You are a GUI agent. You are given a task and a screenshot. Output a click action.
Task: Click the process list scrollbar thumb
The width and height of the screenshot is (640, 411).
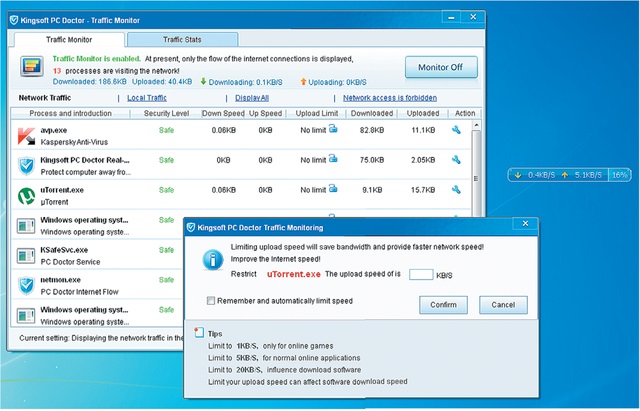point(476,178)
